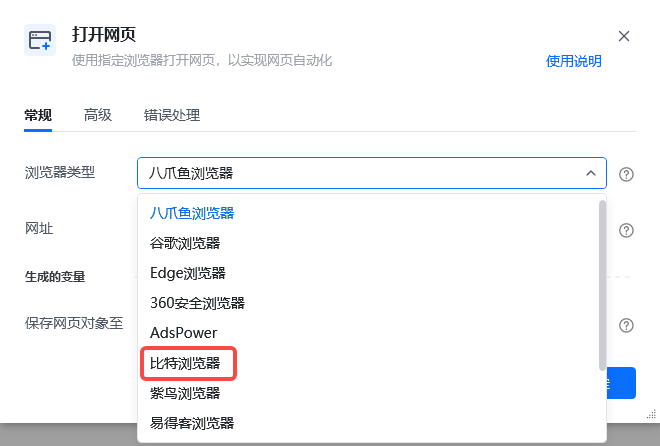Close the 打开网页 dialog
The height and width of the screenshot is (446, 660).
click(x=624, y=36)
